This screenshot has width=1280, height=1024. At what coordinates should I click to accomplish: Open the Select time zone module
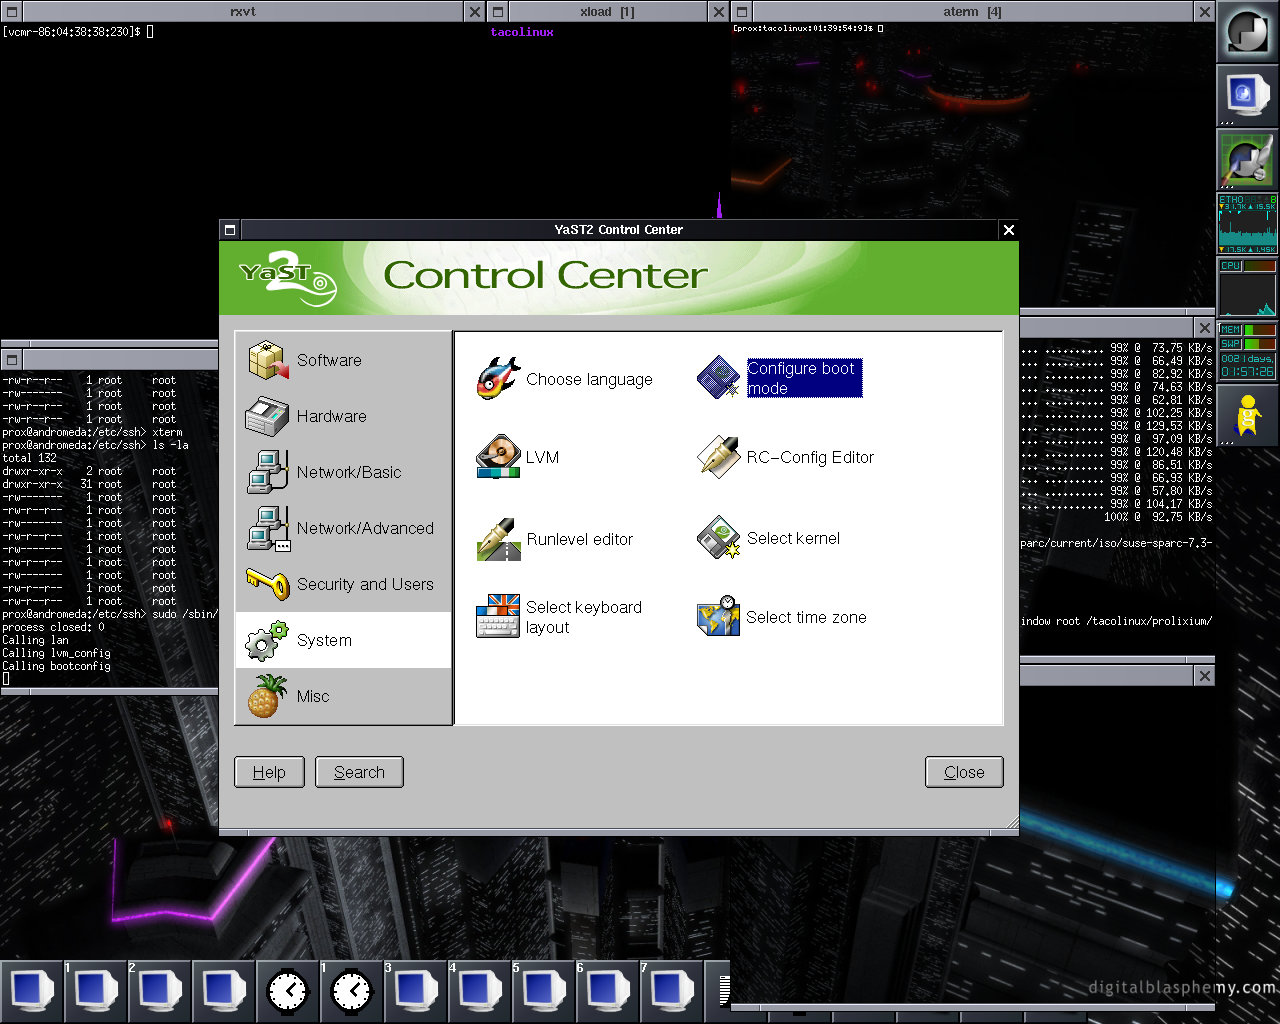(x=781, y=617)
